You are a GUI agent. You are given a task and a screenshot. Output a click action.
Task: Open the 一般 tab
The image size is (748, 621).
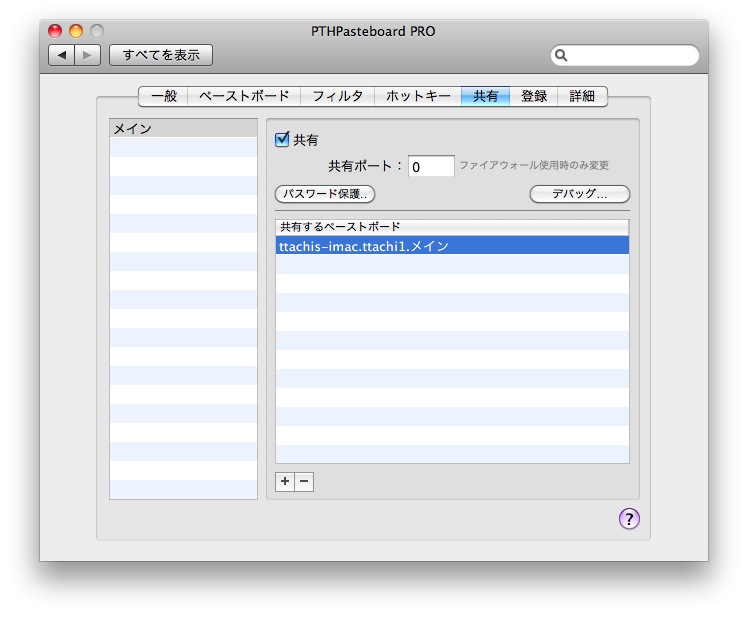163,97
